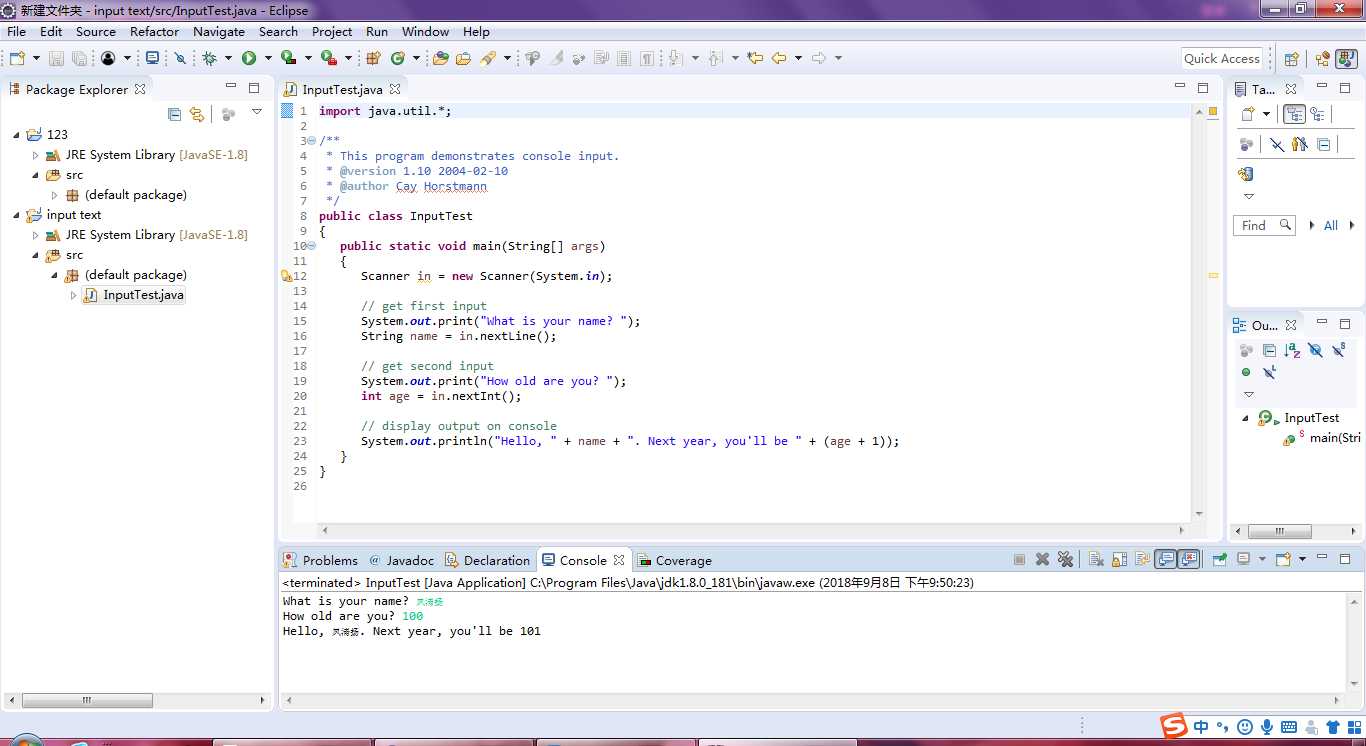Viewport: 1366px width, 746px height.
Task: Click Remove Launch icon in Console
Action: [x=1042, y=560]
